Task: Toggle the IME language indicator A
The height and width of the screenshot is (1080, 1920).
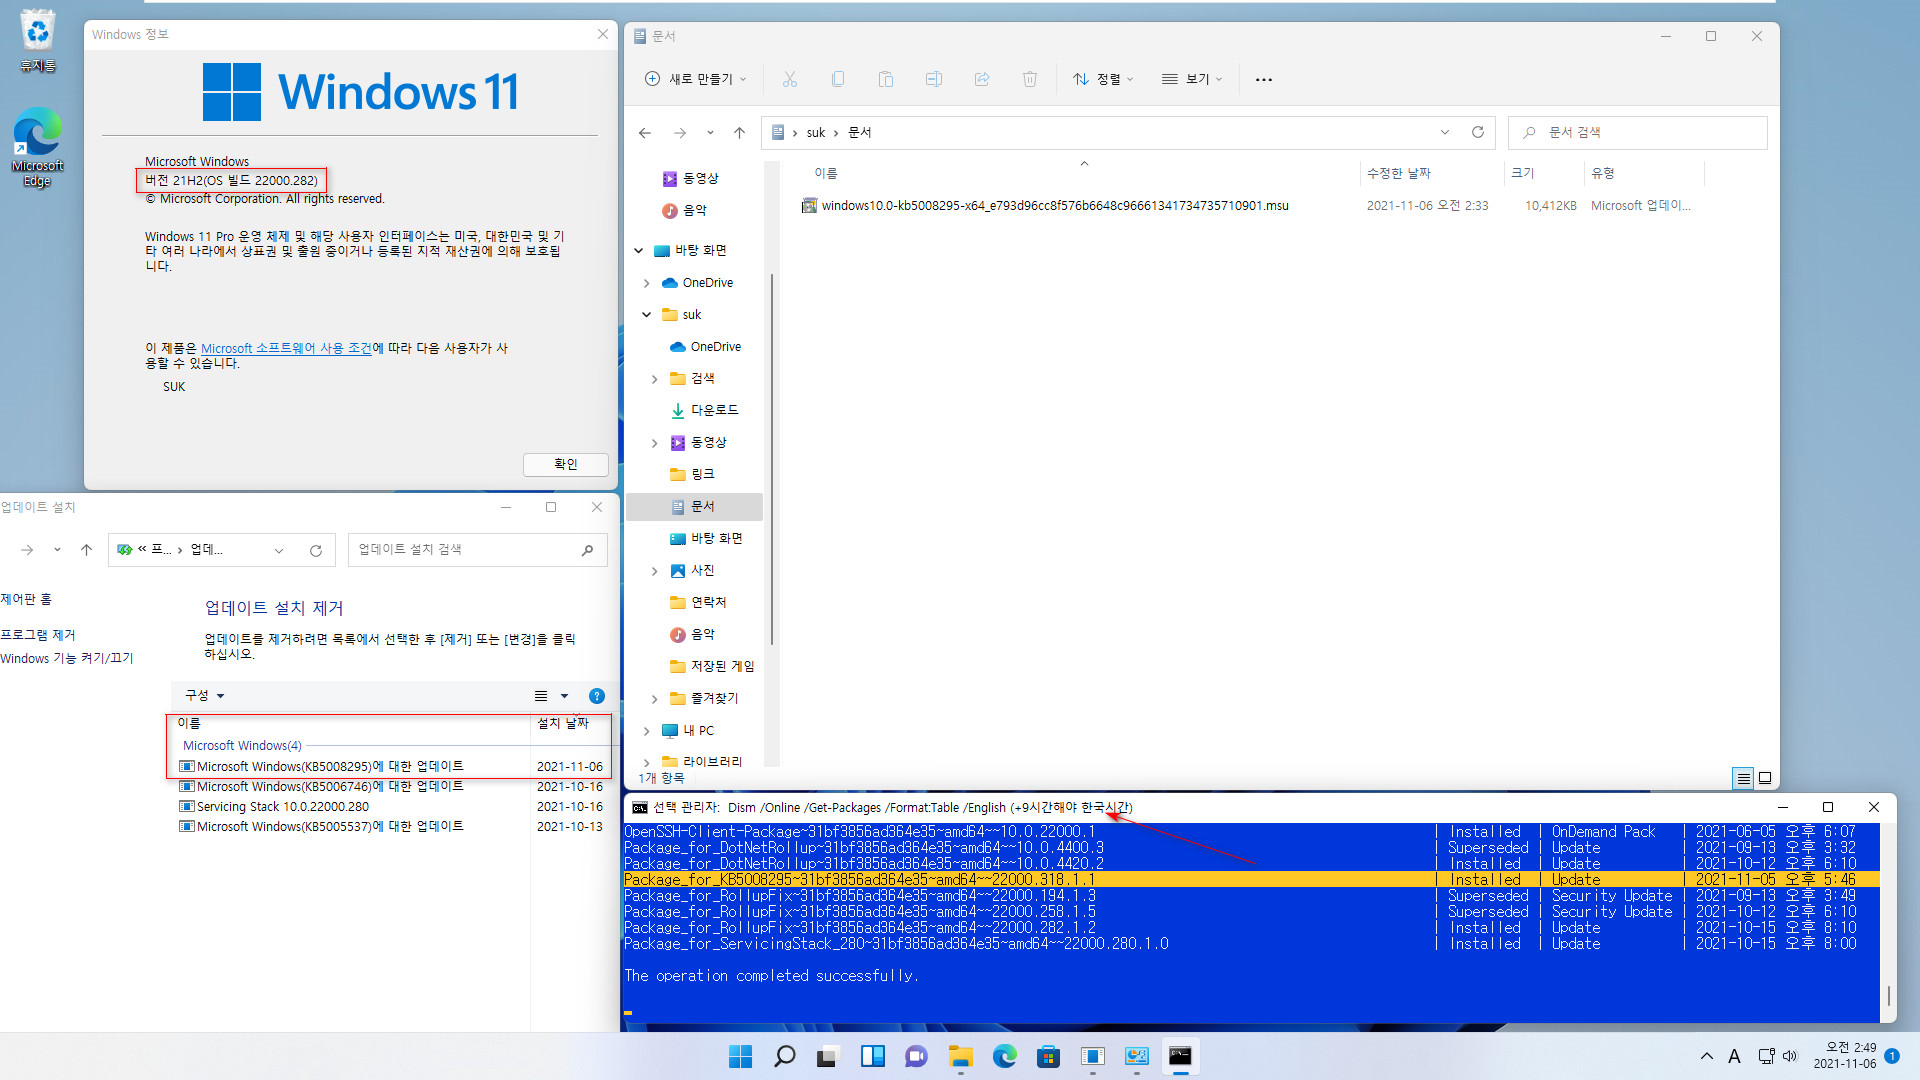Action: pyautogui.click(x=1735, y=1056)
